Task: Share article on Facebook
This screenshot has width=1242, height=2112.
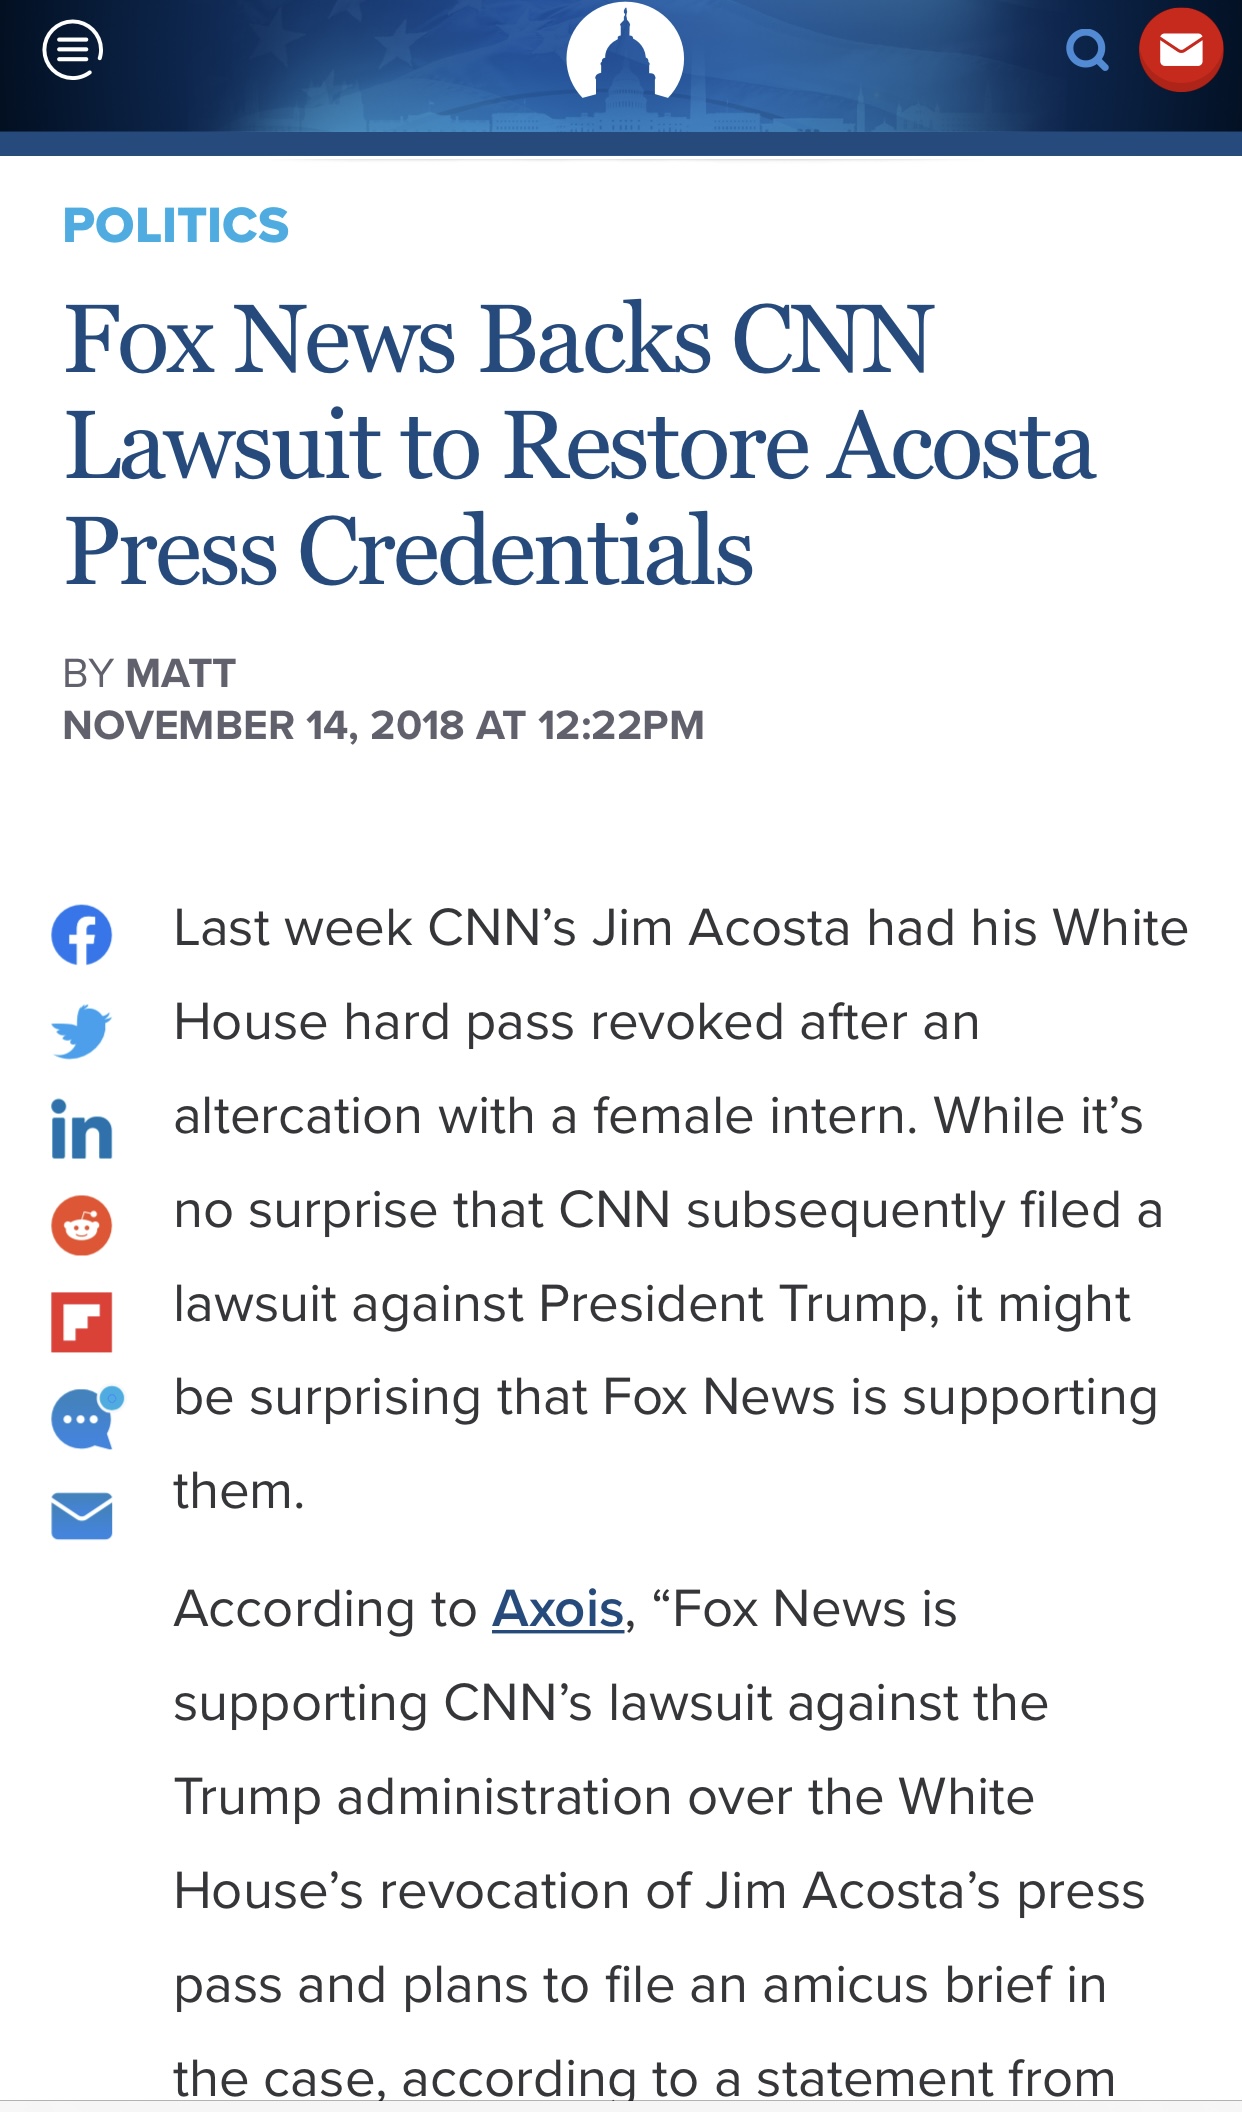Action: coord(81,935)
